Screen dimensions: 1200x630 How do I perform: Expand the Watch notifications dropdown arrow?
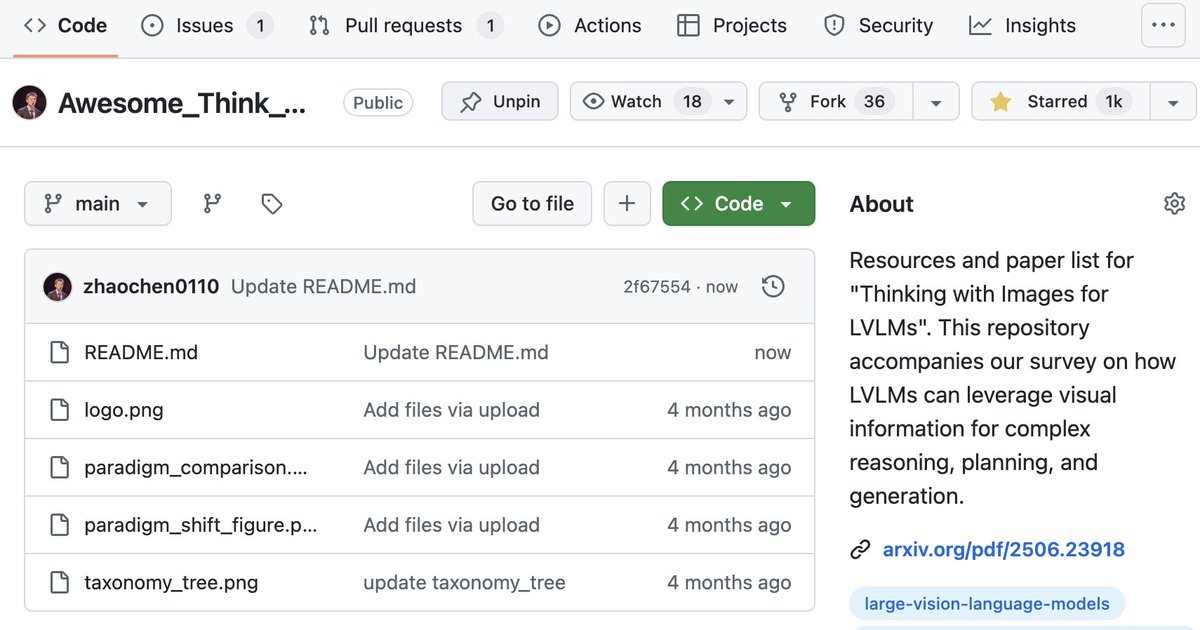pyautogui.click(x=729, y=102)
